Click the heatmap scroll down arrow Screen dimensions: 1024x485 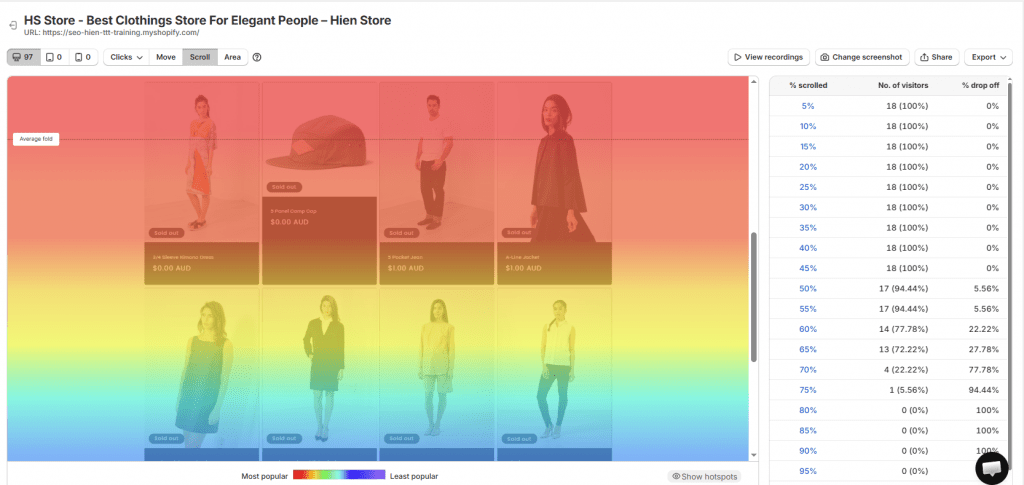(x=754, y=455)
